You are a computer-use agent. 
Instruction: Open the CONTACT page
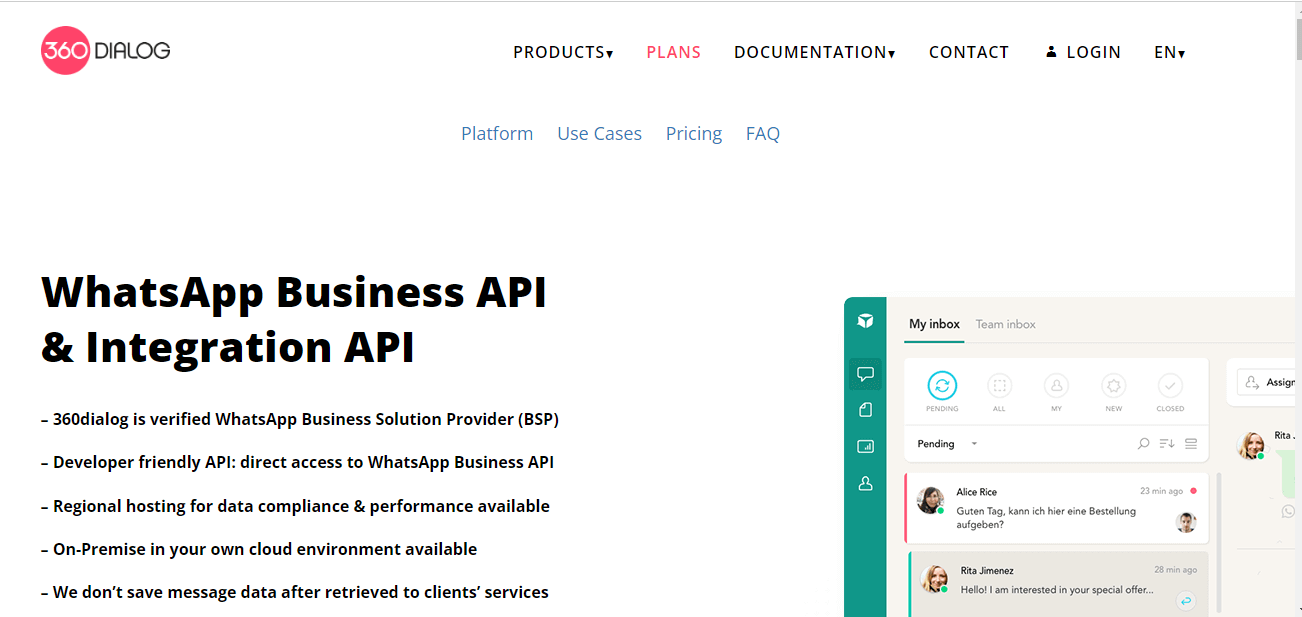click(969, 52)
